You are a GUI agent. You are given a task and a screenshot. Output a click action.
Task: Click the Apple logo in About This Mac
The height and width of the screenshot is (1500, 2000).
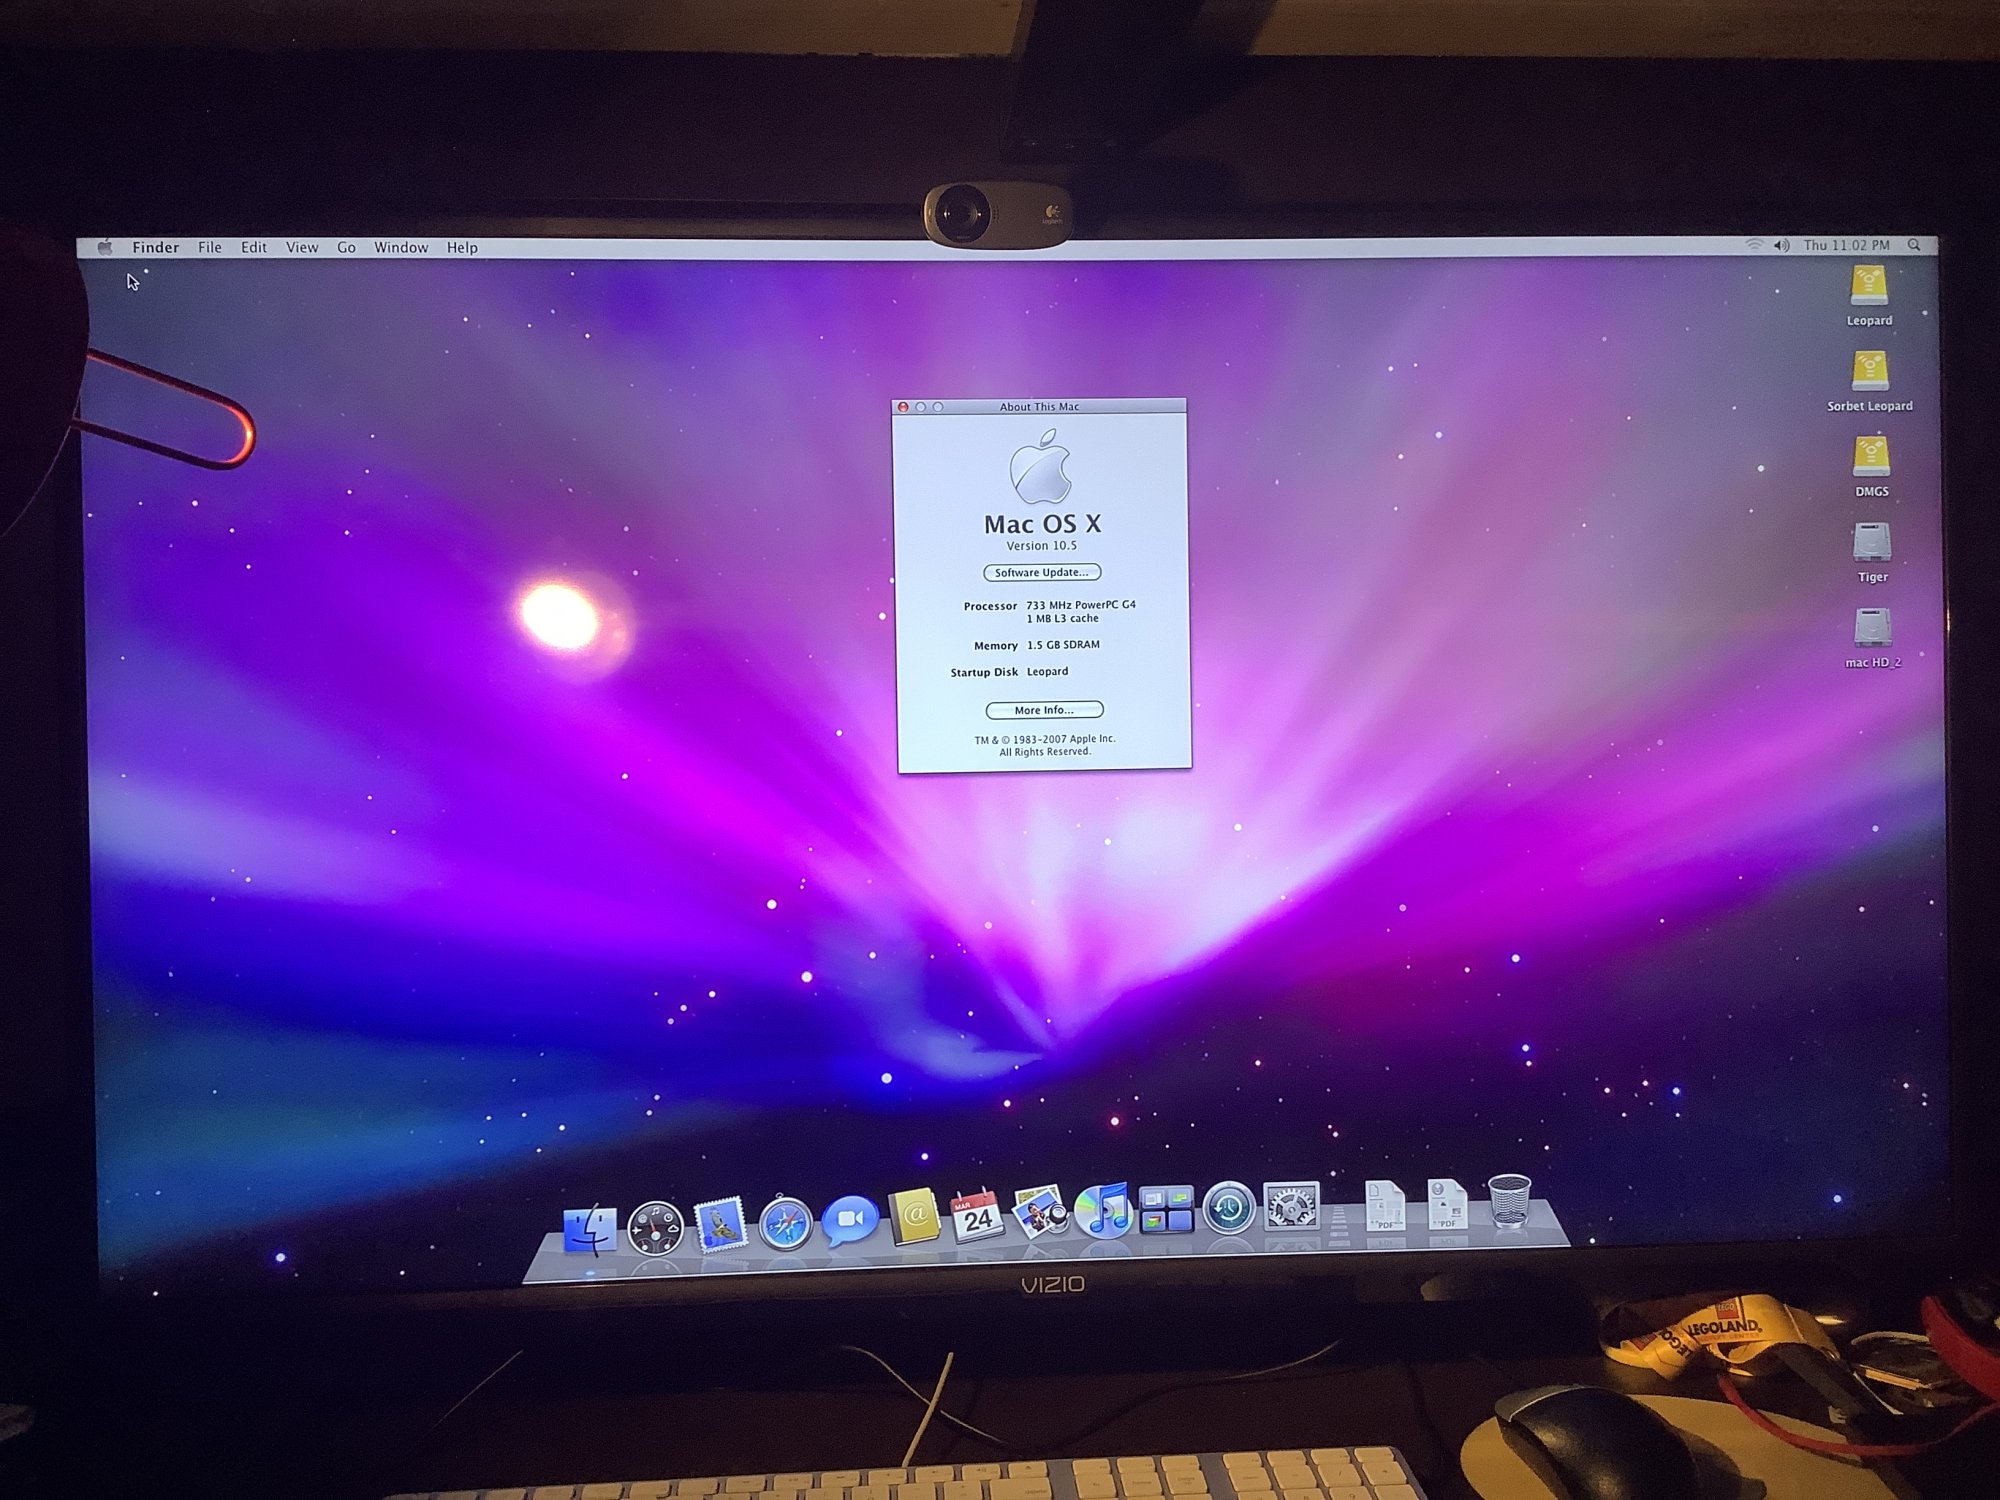(1041, 466)
